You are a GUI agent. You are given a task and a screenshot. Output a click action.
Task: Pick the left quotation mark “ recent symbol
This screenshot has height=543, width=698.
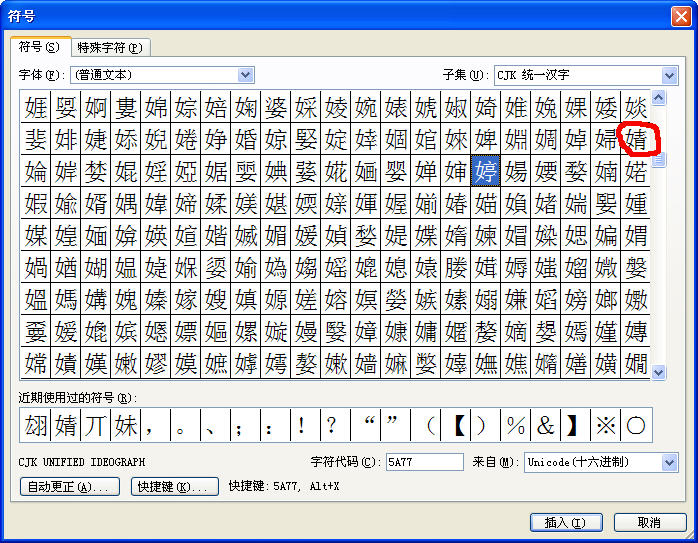pyautogui.click(x=365, y=425)
